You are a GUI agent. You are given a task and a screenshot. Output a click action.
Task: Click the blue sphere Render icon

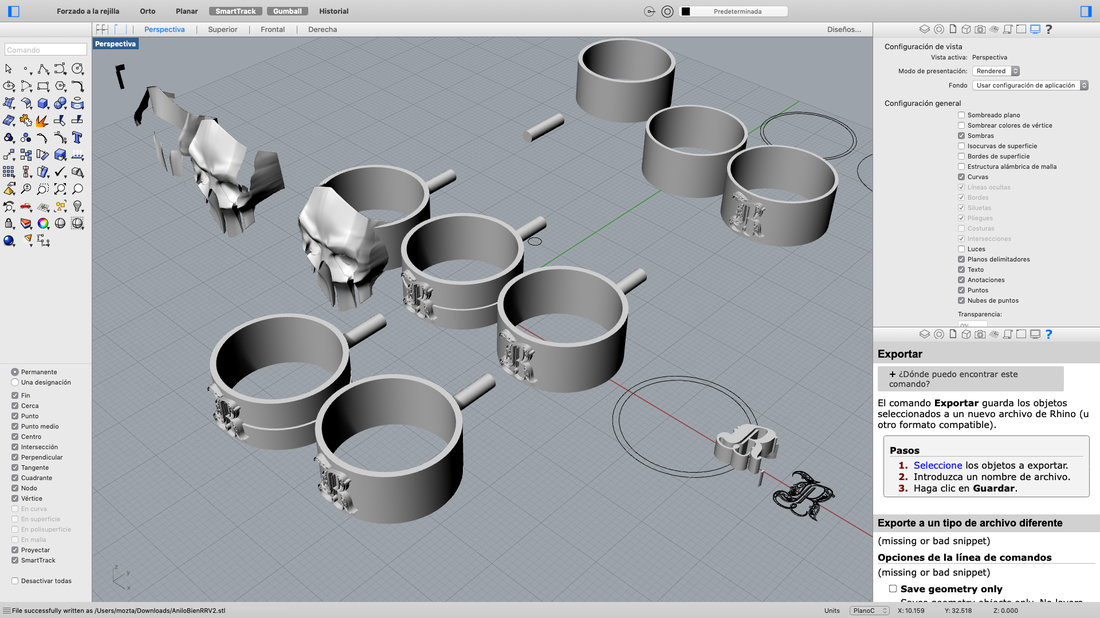pyautogui.click(x=8, y=241)
